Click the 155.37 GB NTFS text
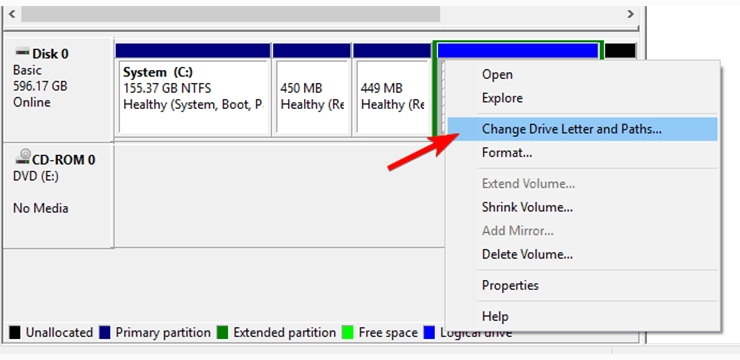Viewport: 740px width, 360px height. 167,88
